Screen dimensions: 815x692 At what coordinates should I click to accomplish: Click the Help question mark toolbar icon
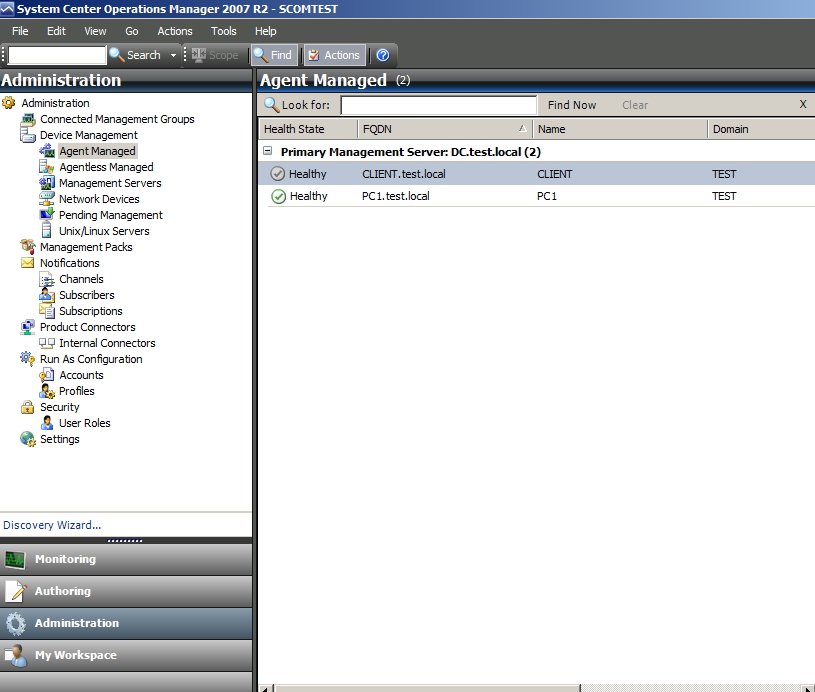pyautogui.click(x=382, y=55)
